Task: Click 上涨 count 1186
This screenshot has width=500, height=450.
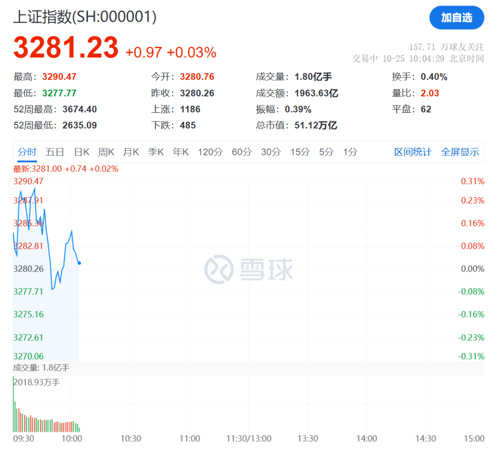Action: pyautogui.click(x=190, y=109)
